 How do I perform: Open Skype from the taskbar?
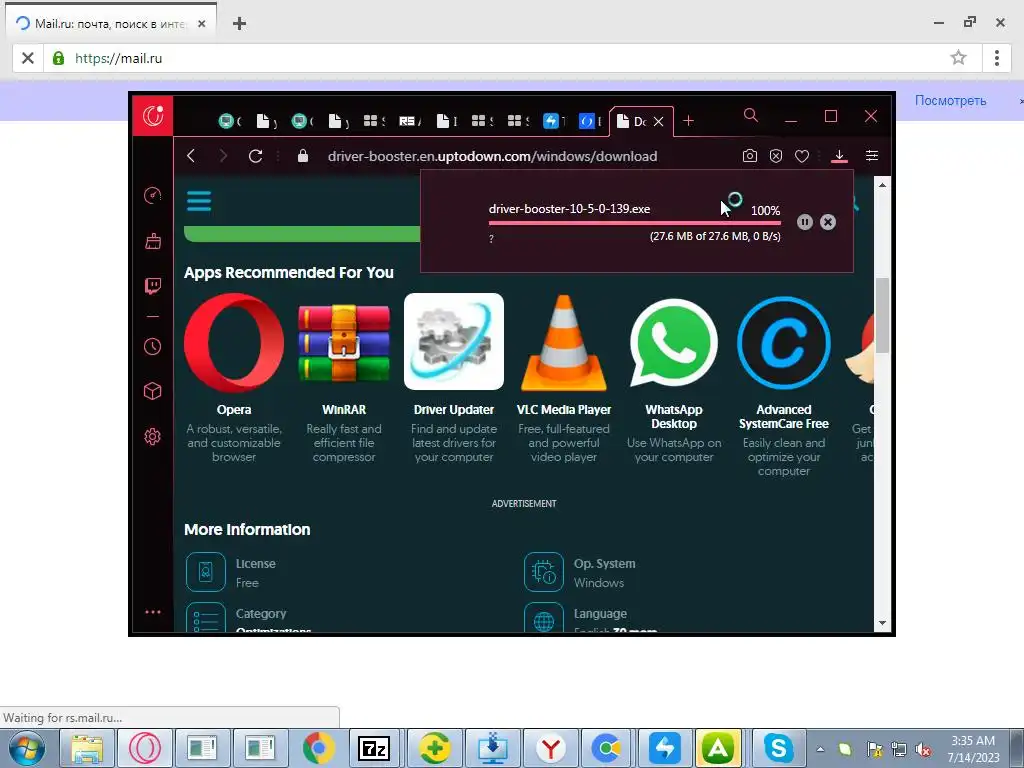point(778,748)
